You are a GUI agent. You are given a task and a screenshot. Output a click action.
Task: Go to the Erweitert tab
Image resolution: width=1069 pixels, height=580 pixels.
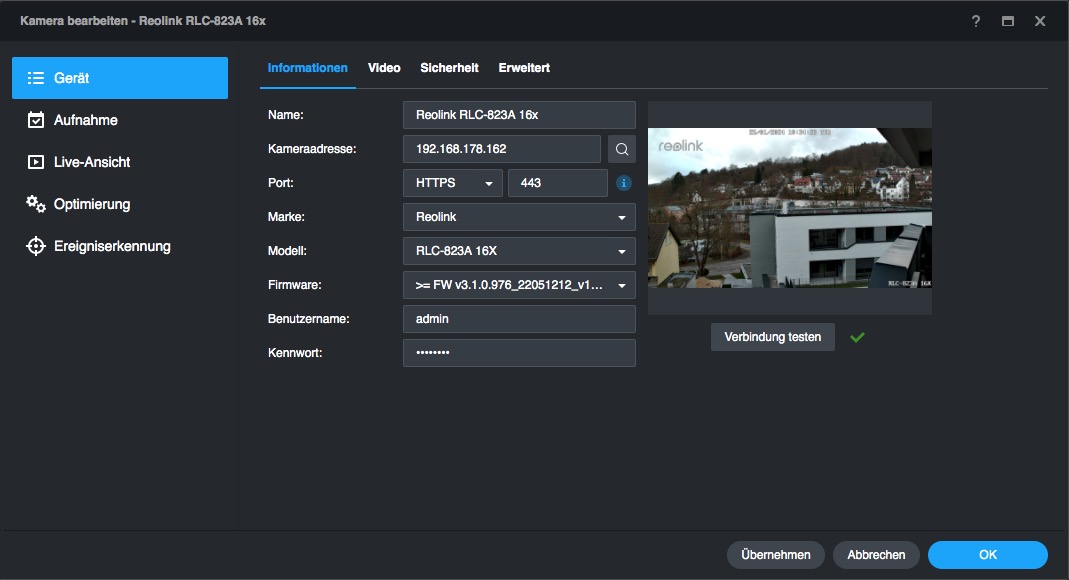(524, 68)
